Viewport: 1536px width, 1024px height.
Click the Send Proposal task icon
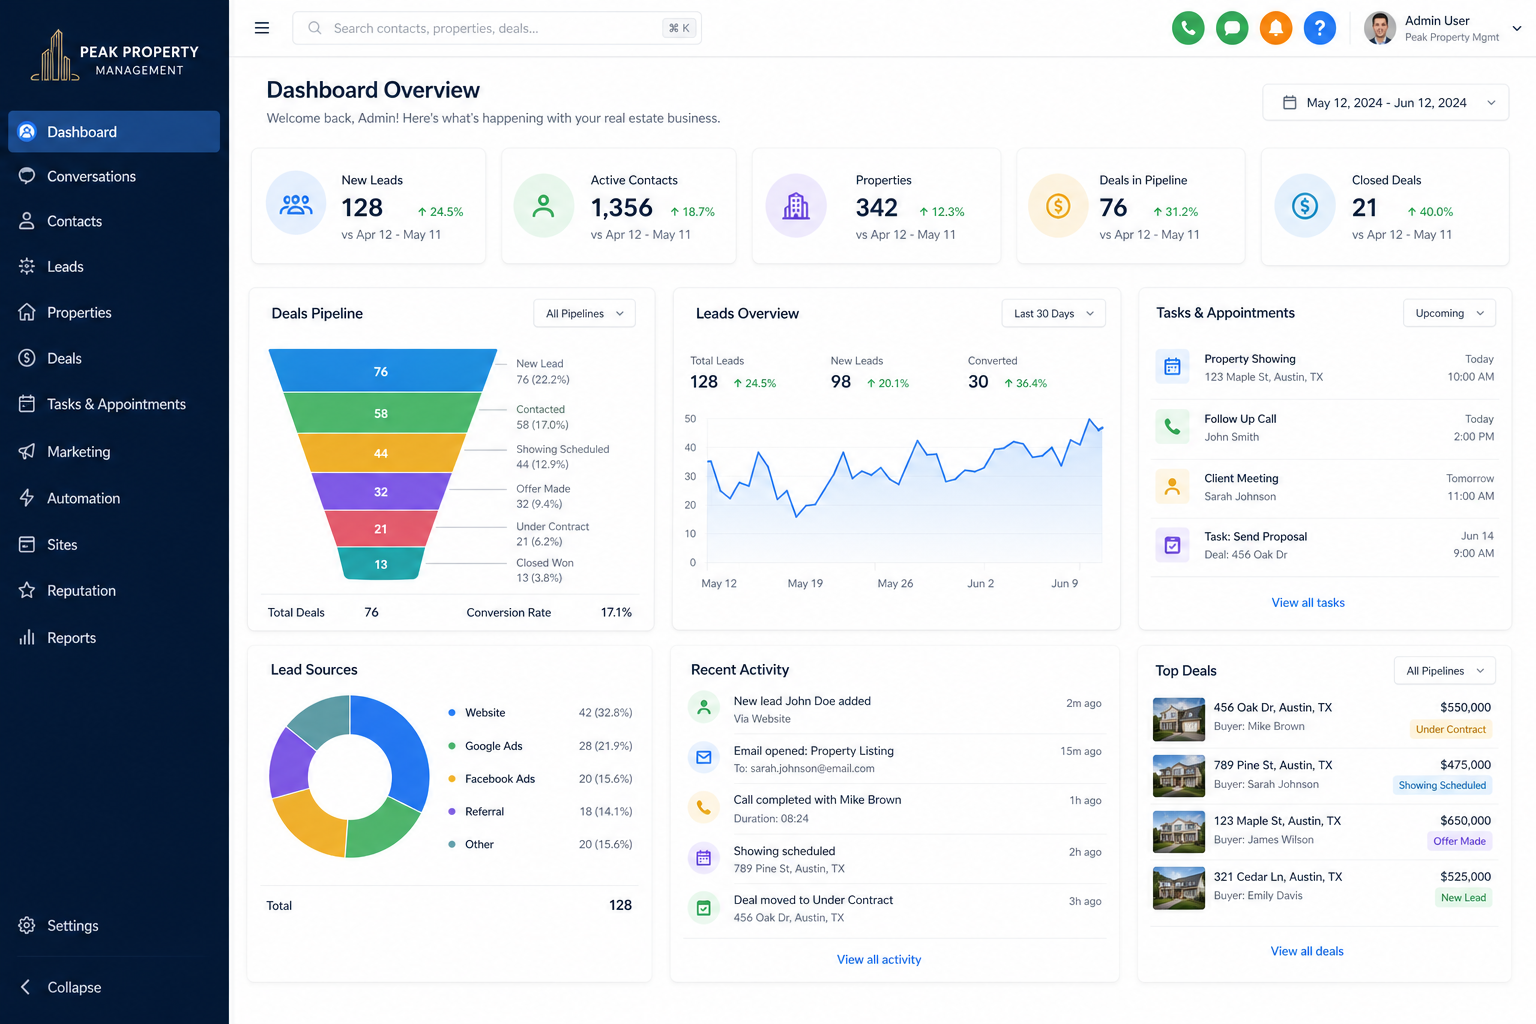pos(1172,545)
